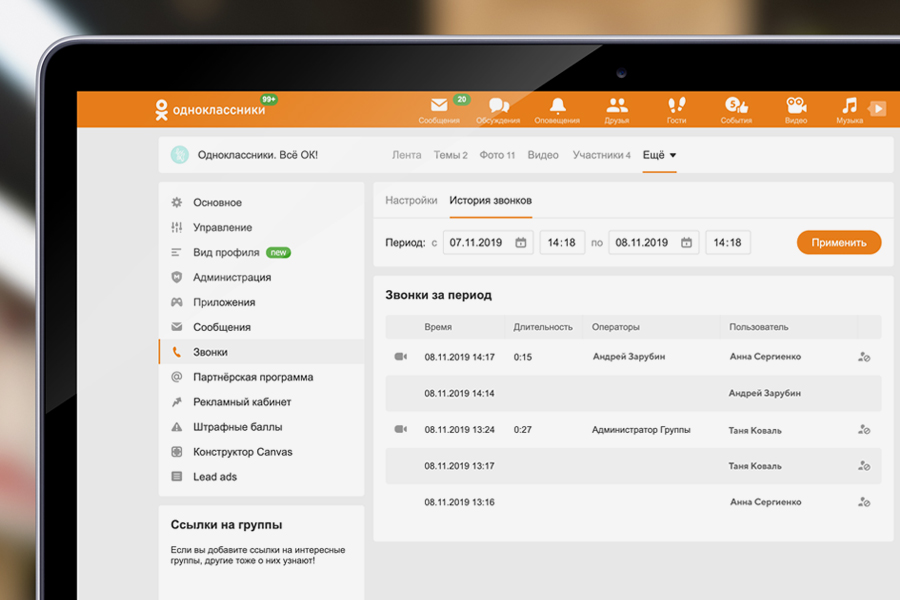Click user Таня Коваль on the 13:24 row
Viewport: 900px width, 600px height.
click(x=755, y=430)
